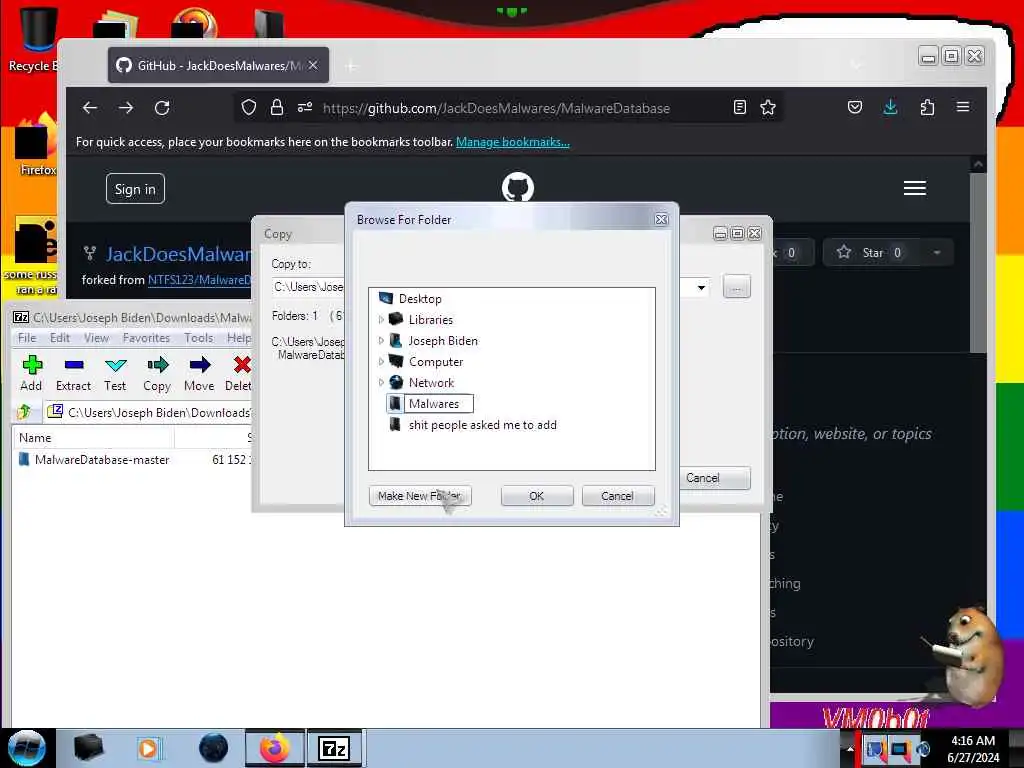Screen dimensions: 1024x768
Task: Switch to 7-Zip taskbar button
Action: click(334, 748)
